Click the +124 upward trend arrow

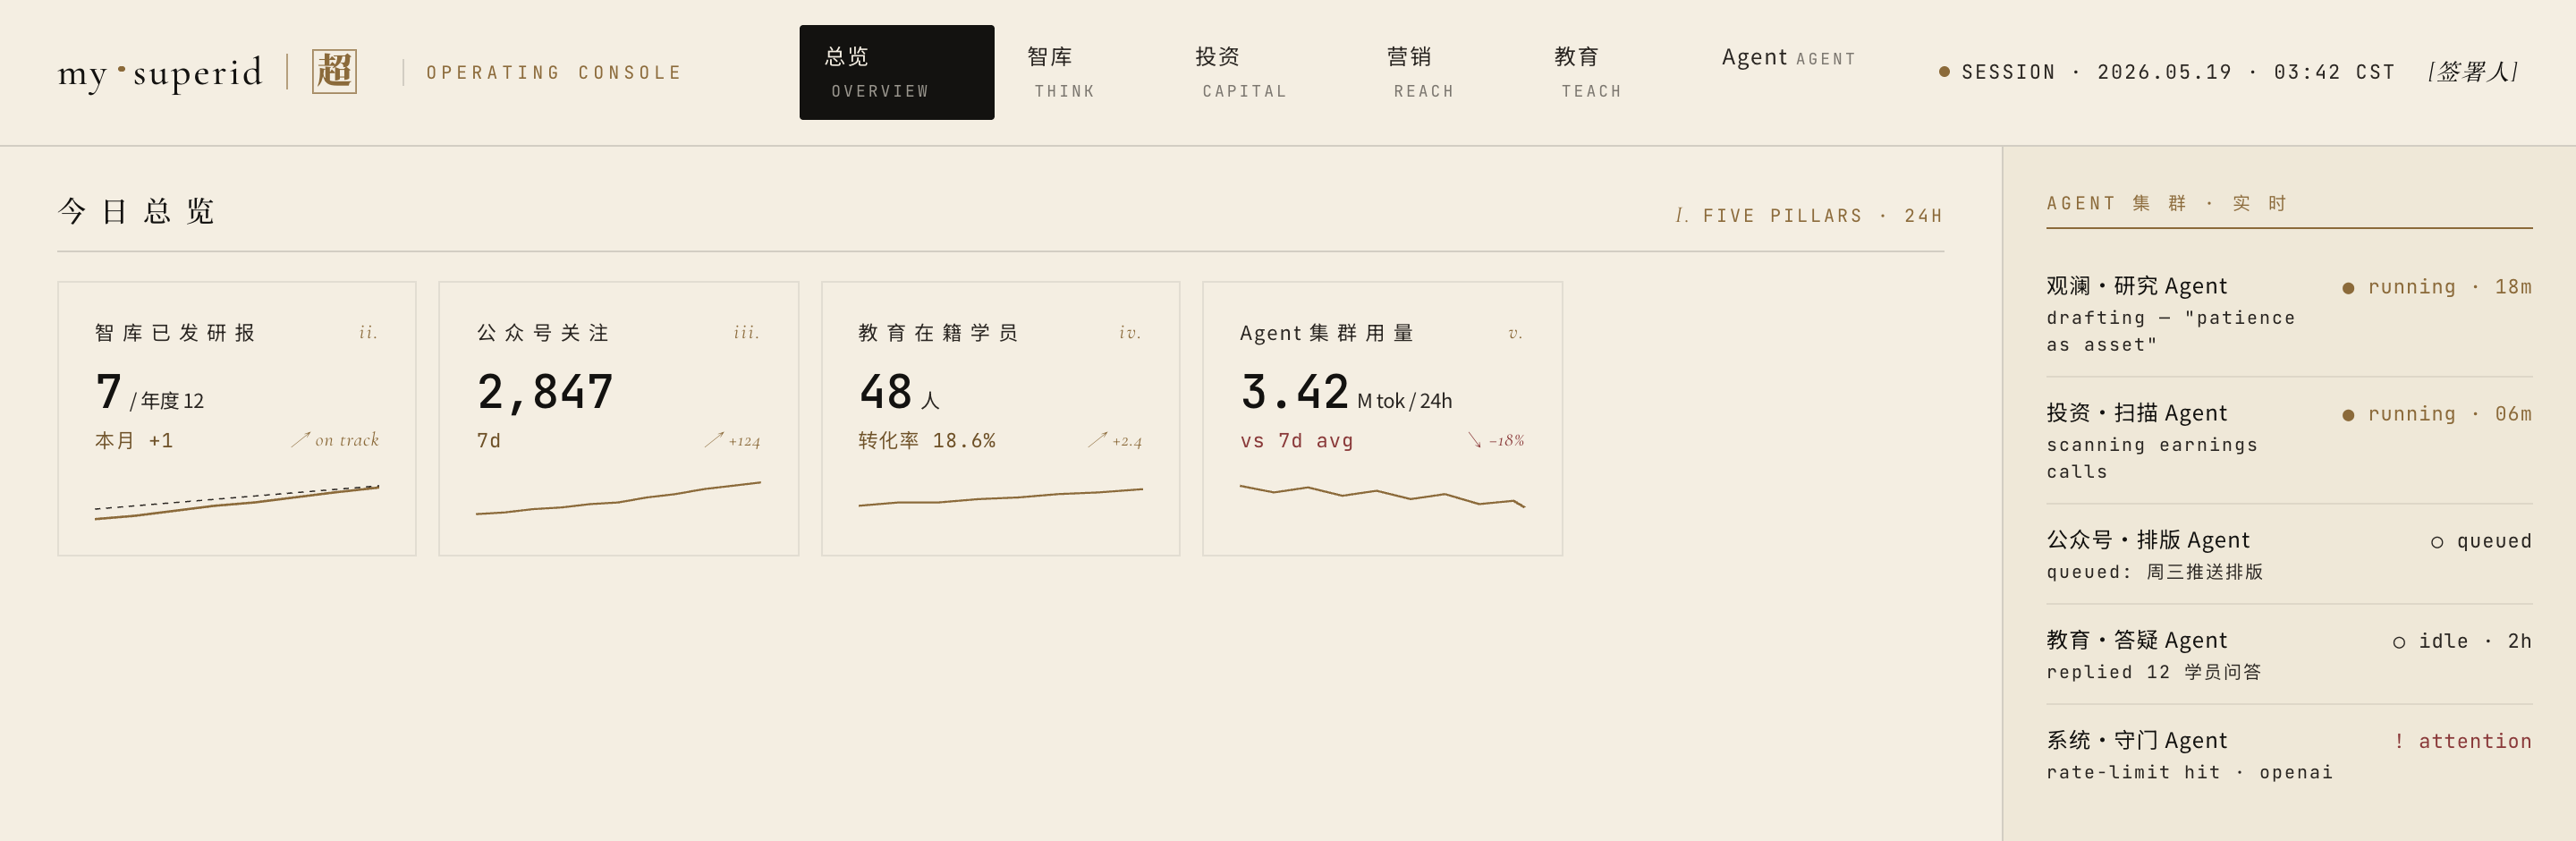click(713, 440)
